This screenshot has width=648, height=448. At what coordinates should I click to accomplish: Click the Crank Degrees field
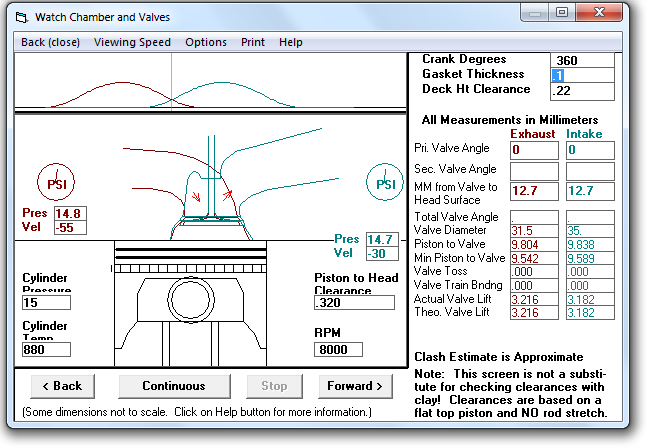pos(583,60)
